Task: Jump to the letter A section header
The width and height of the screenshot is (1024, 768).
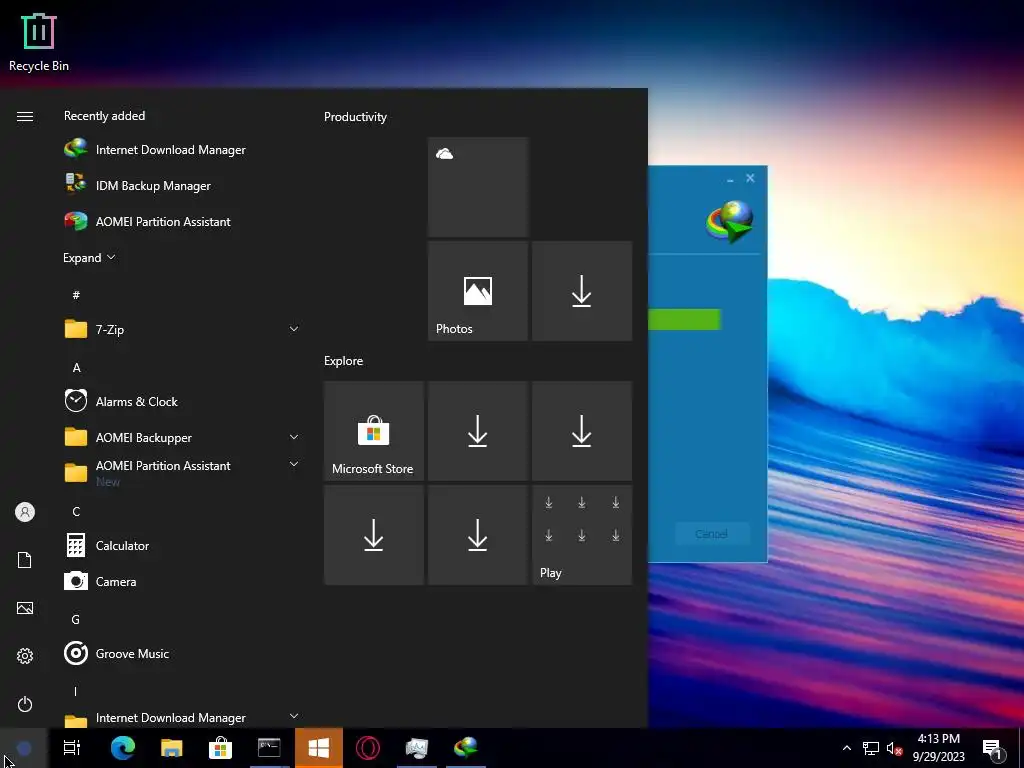Action: 76,368
